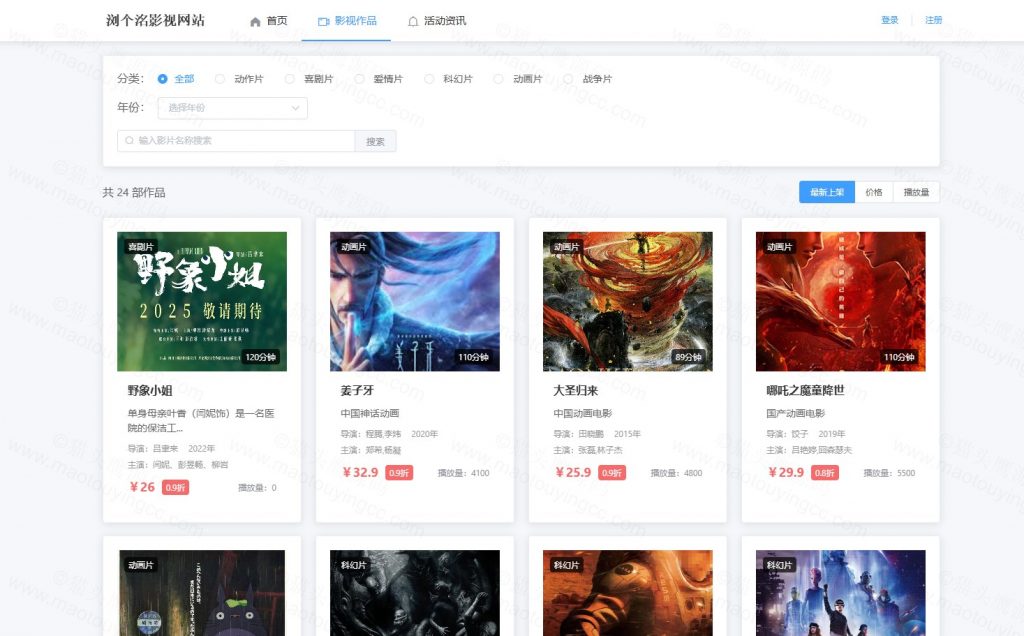Viewport: 1024px width, 636px height.
Task: Sort works by 播放量
Action: (916, 192)
